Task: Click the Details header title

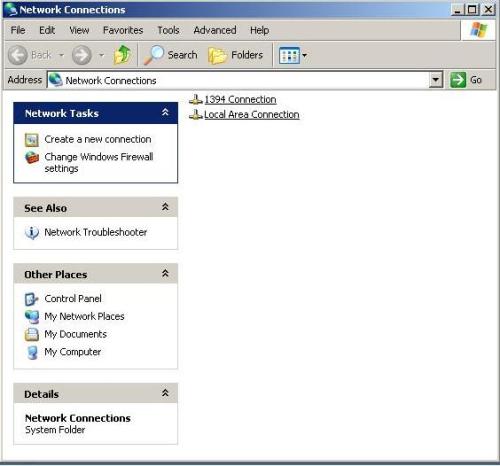Action: [41, 394]
